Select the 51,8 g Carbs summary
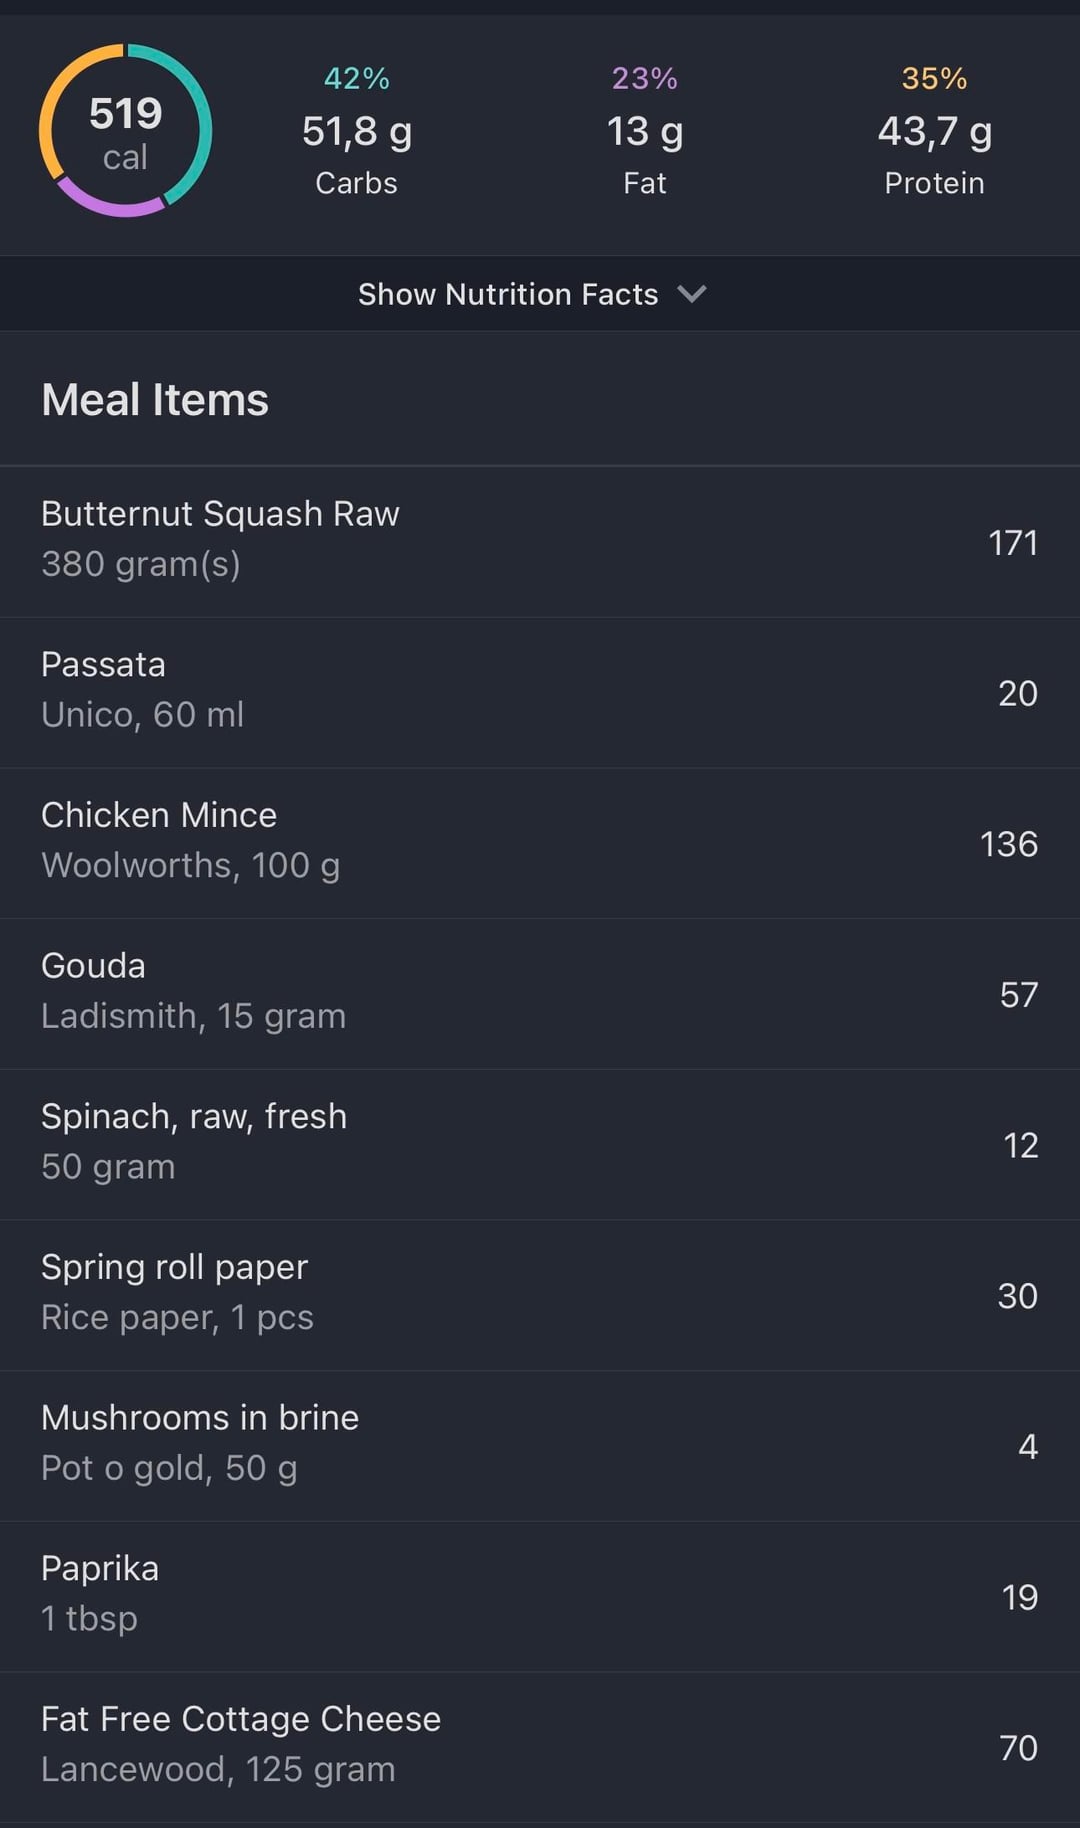Screen dimensions: 1080x1828 [x=357, y=132]
